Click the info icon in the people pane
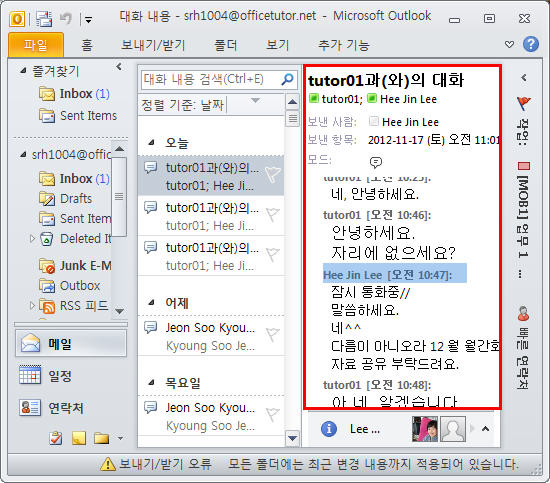Screen dimensions: 550x483 tap(329, 429)
